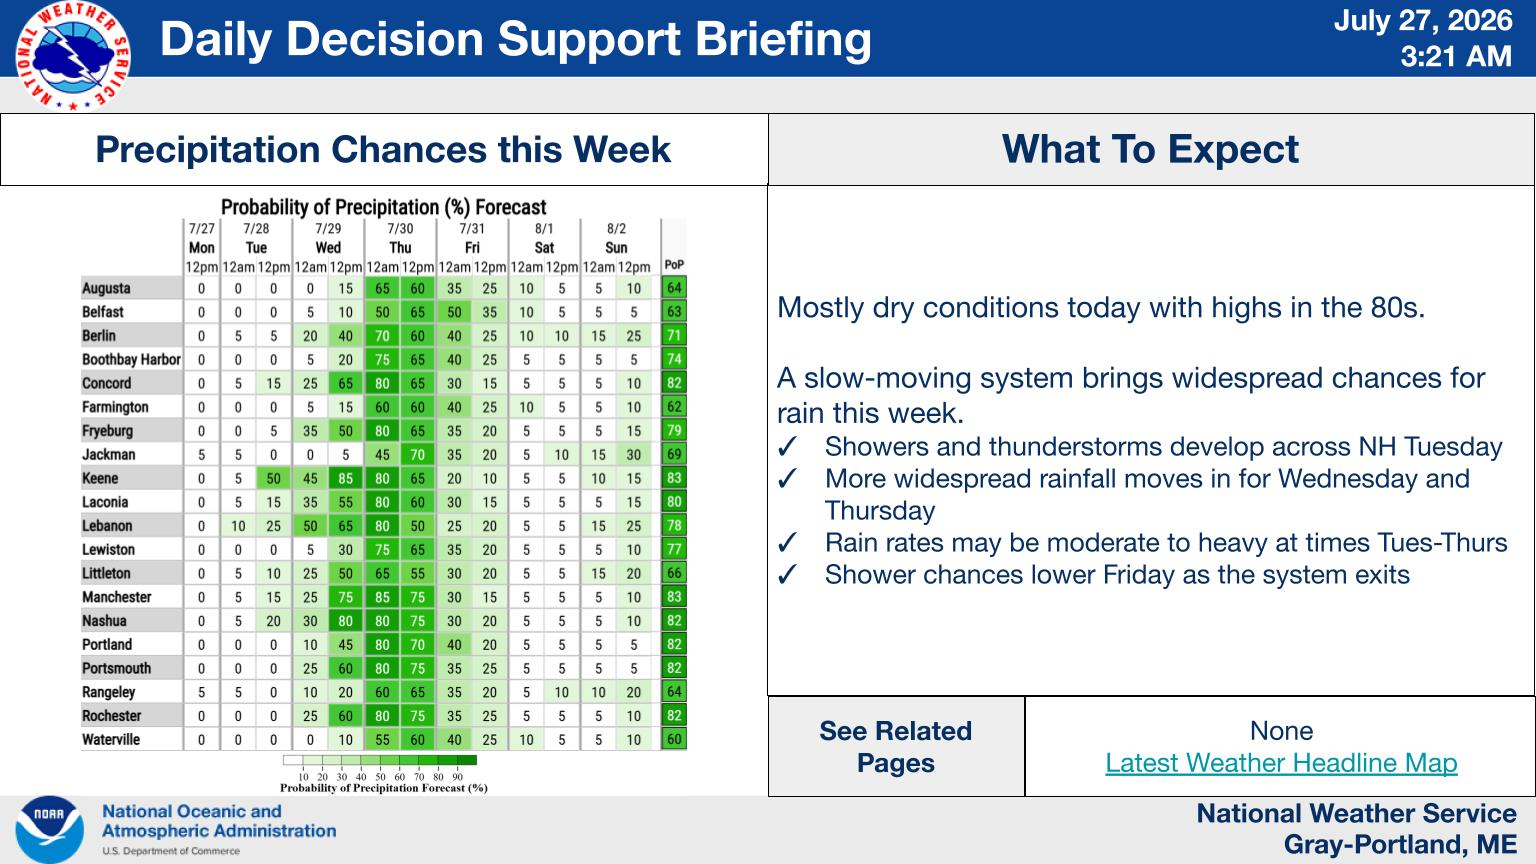Click Manchester's PoP value 83

click(x=674, y=597)
